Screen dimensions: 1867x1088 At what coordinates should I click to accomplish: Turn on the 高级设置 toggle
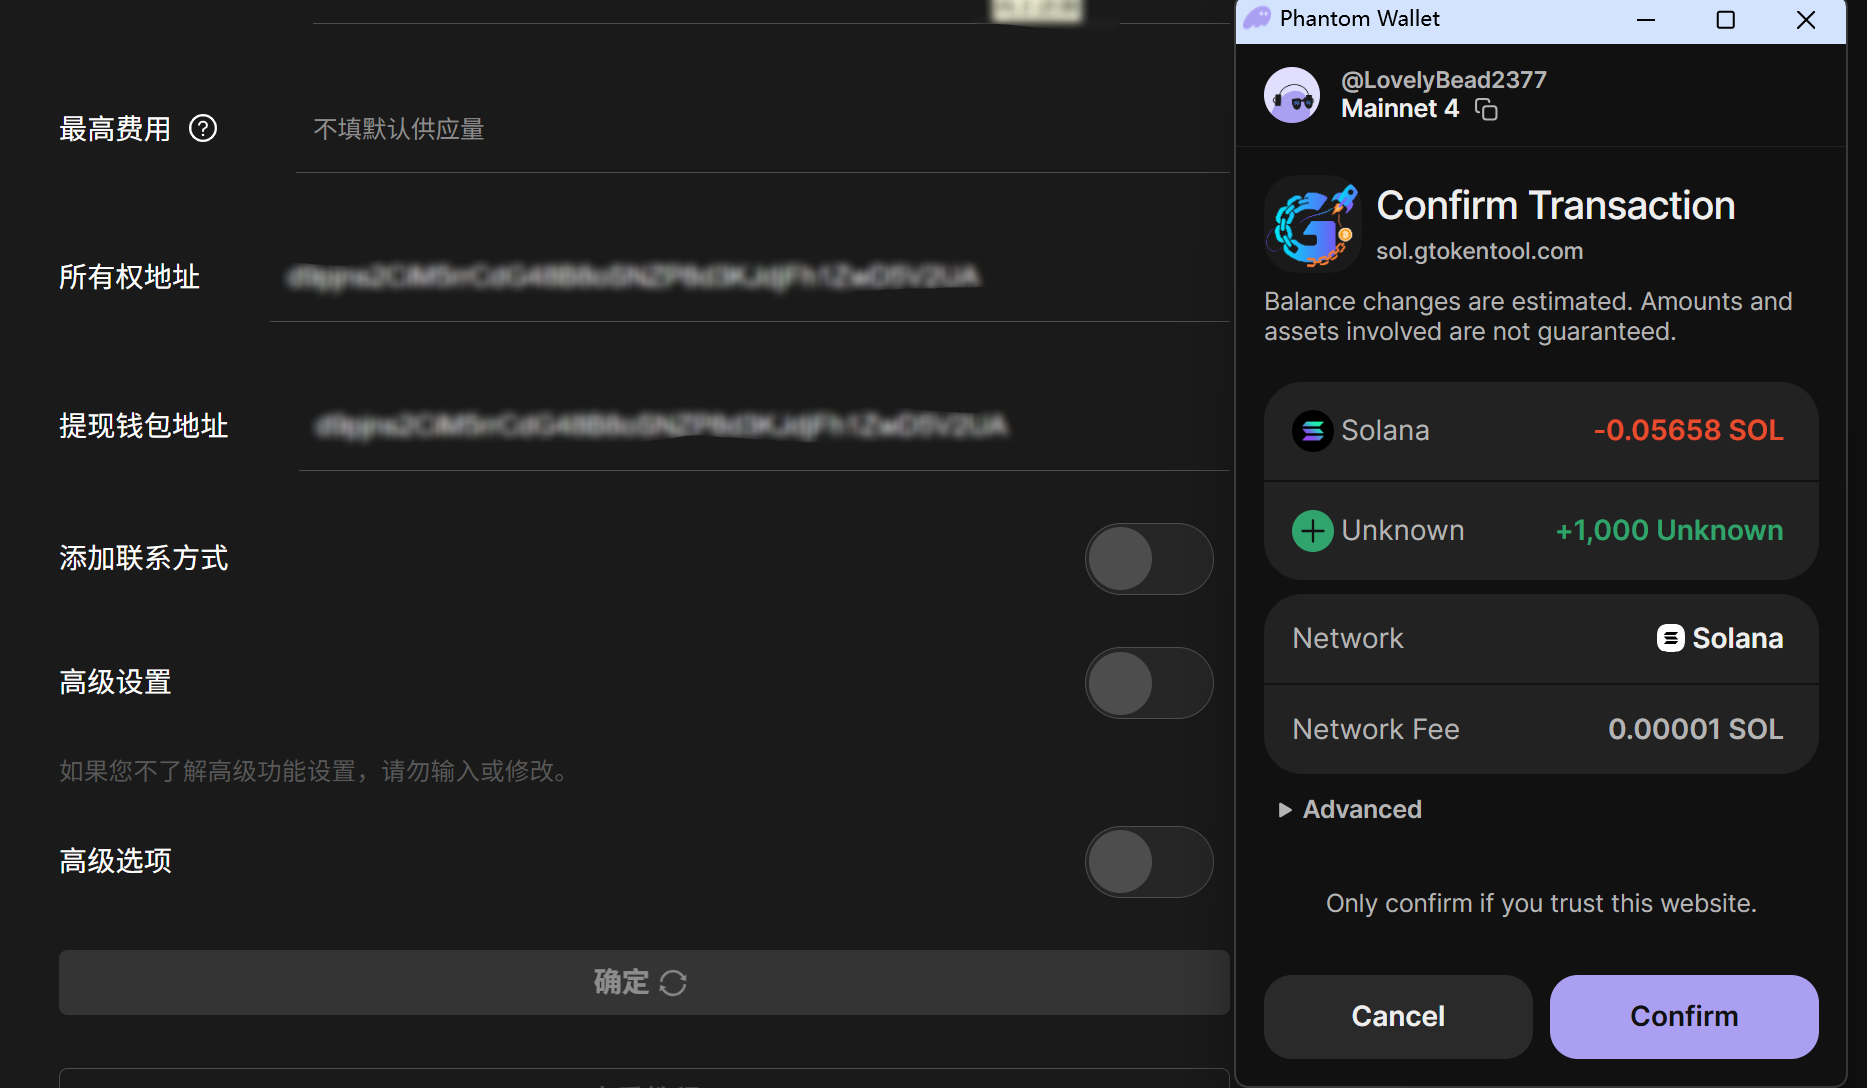tap(1149, 683)
